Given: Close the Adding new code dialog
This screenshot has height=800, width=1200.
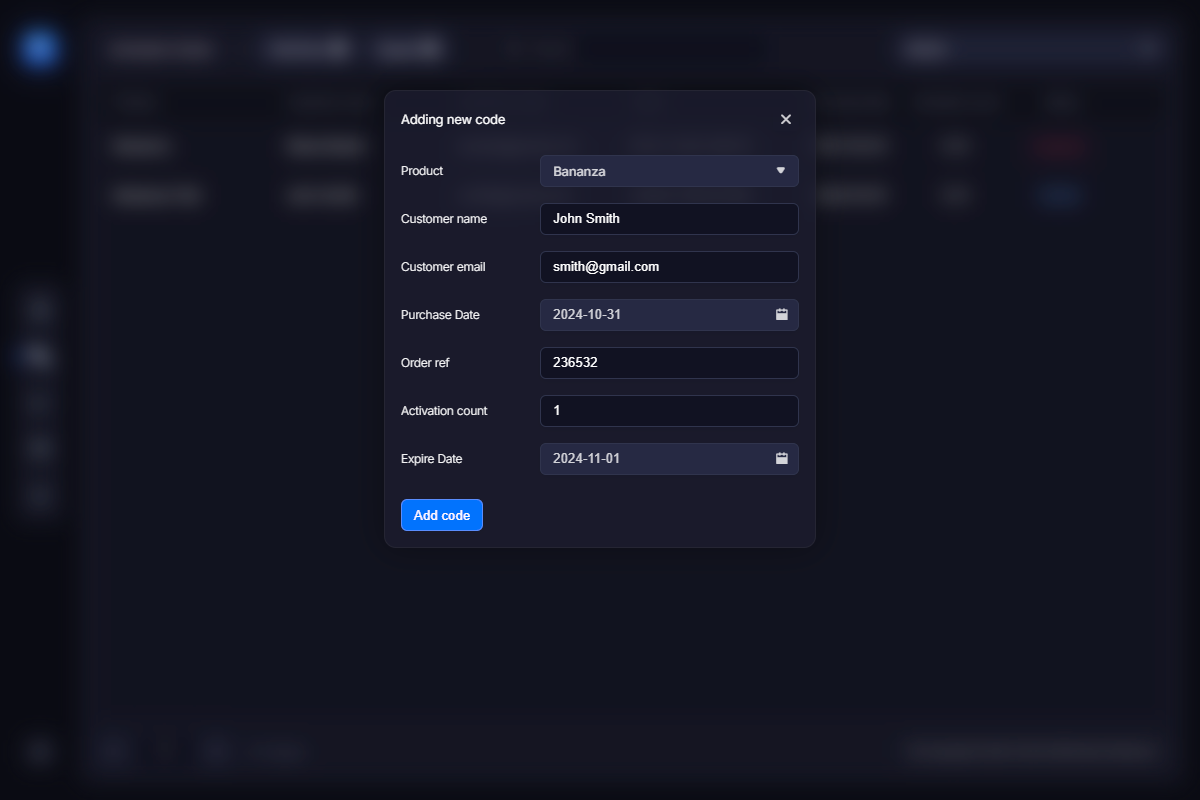Looking at the screenshot, I should coord(785,119).
